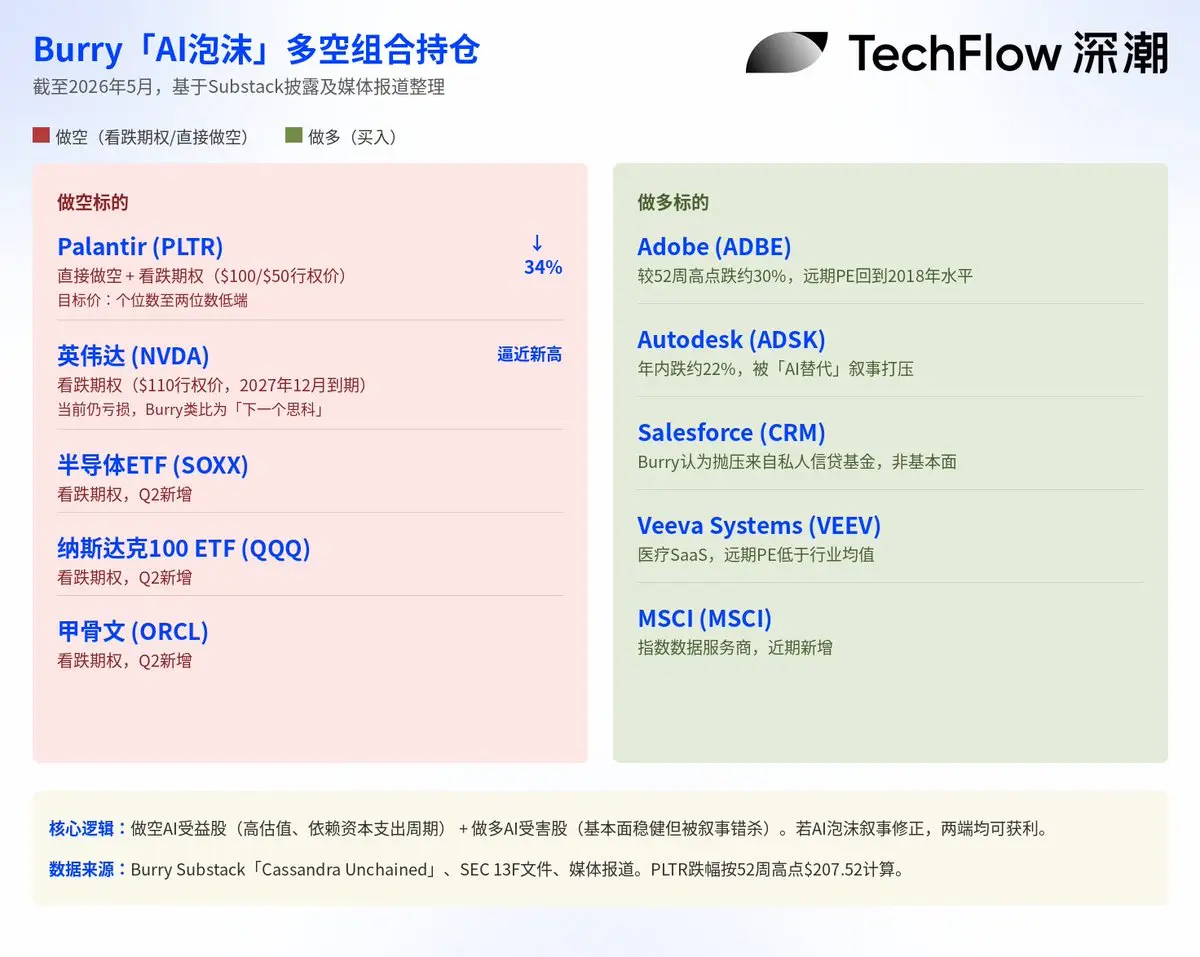Image resolution: width=1200 pixels, height=957 pixels.
Task: Click the 指数数据服务商，近期新增 line
Action: click(735, 648)
